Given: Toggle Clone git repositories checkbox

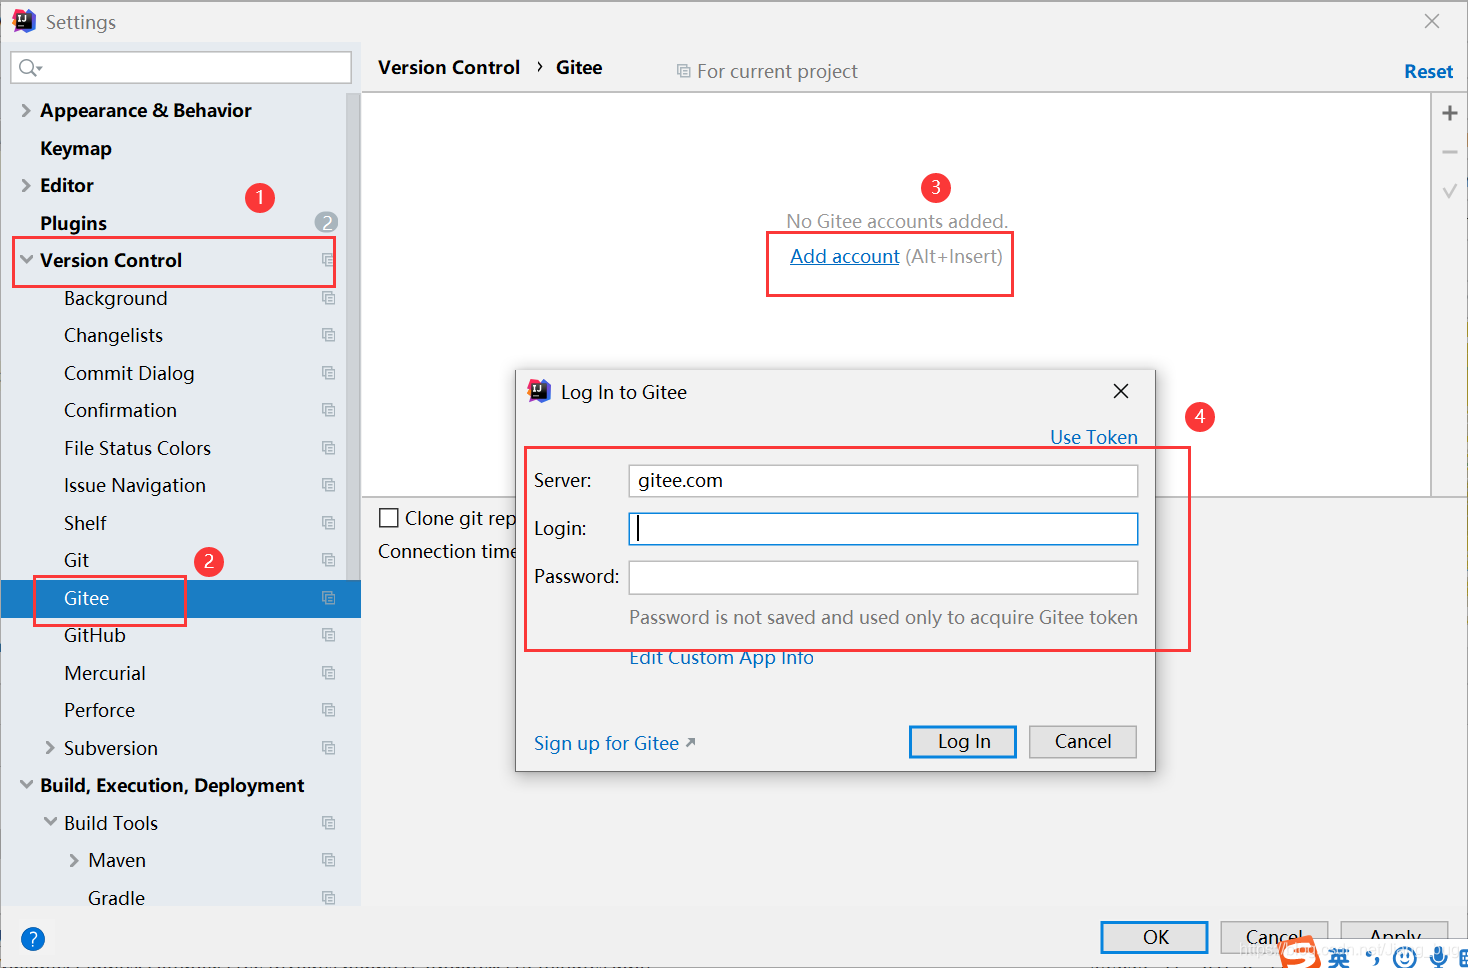Looking at the screenshot, I should [x=389, y=518].
